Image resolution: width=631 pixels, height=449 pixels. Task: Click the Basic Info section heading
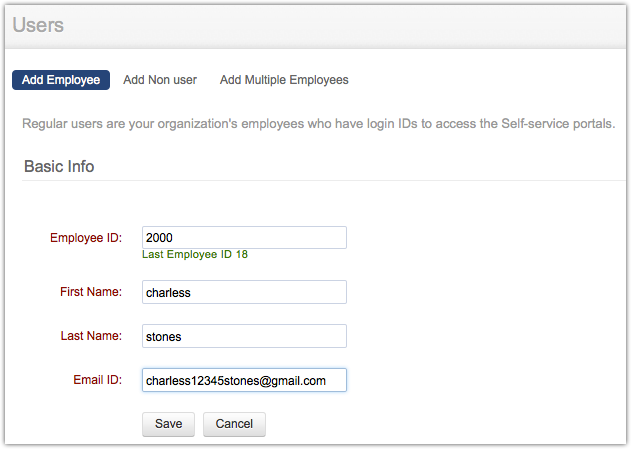59,166
